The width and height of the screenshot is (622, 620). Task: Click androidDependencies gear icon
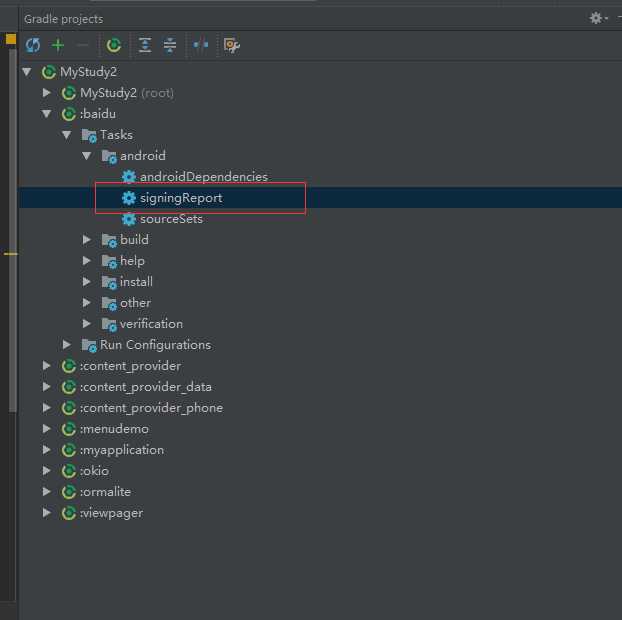tap(129, 177)
